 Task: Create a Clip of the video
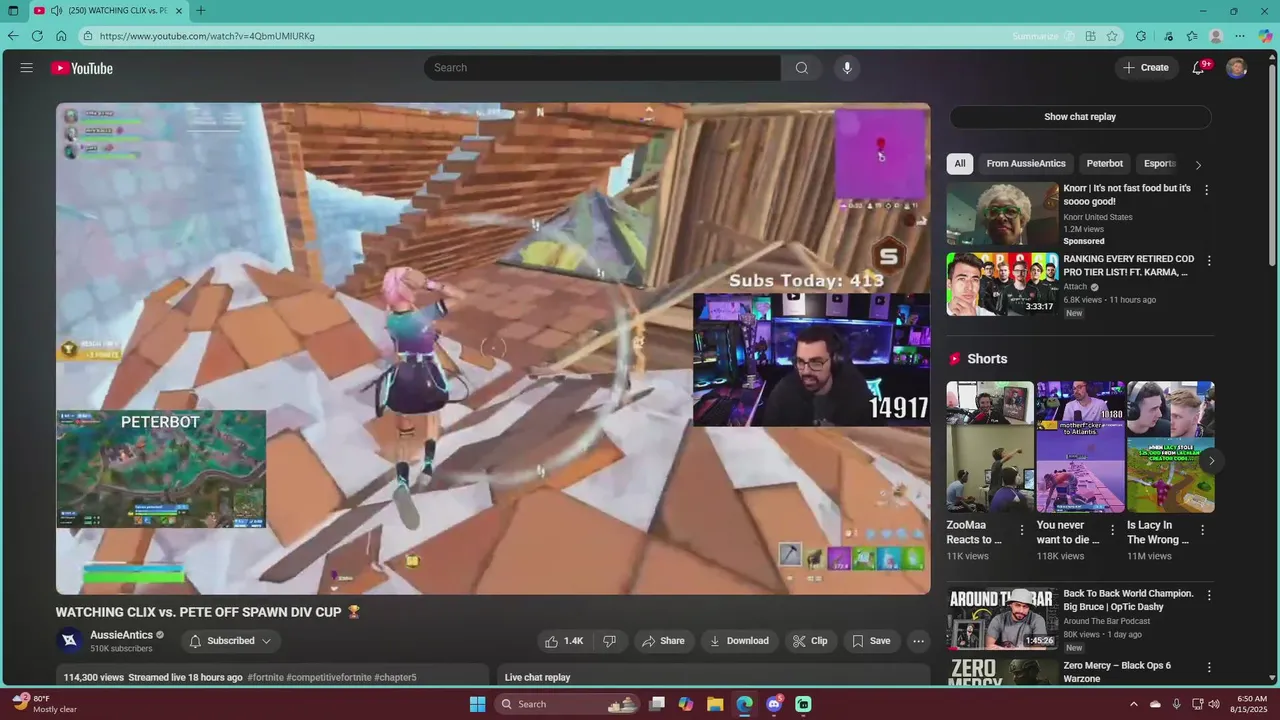(810, 641)
